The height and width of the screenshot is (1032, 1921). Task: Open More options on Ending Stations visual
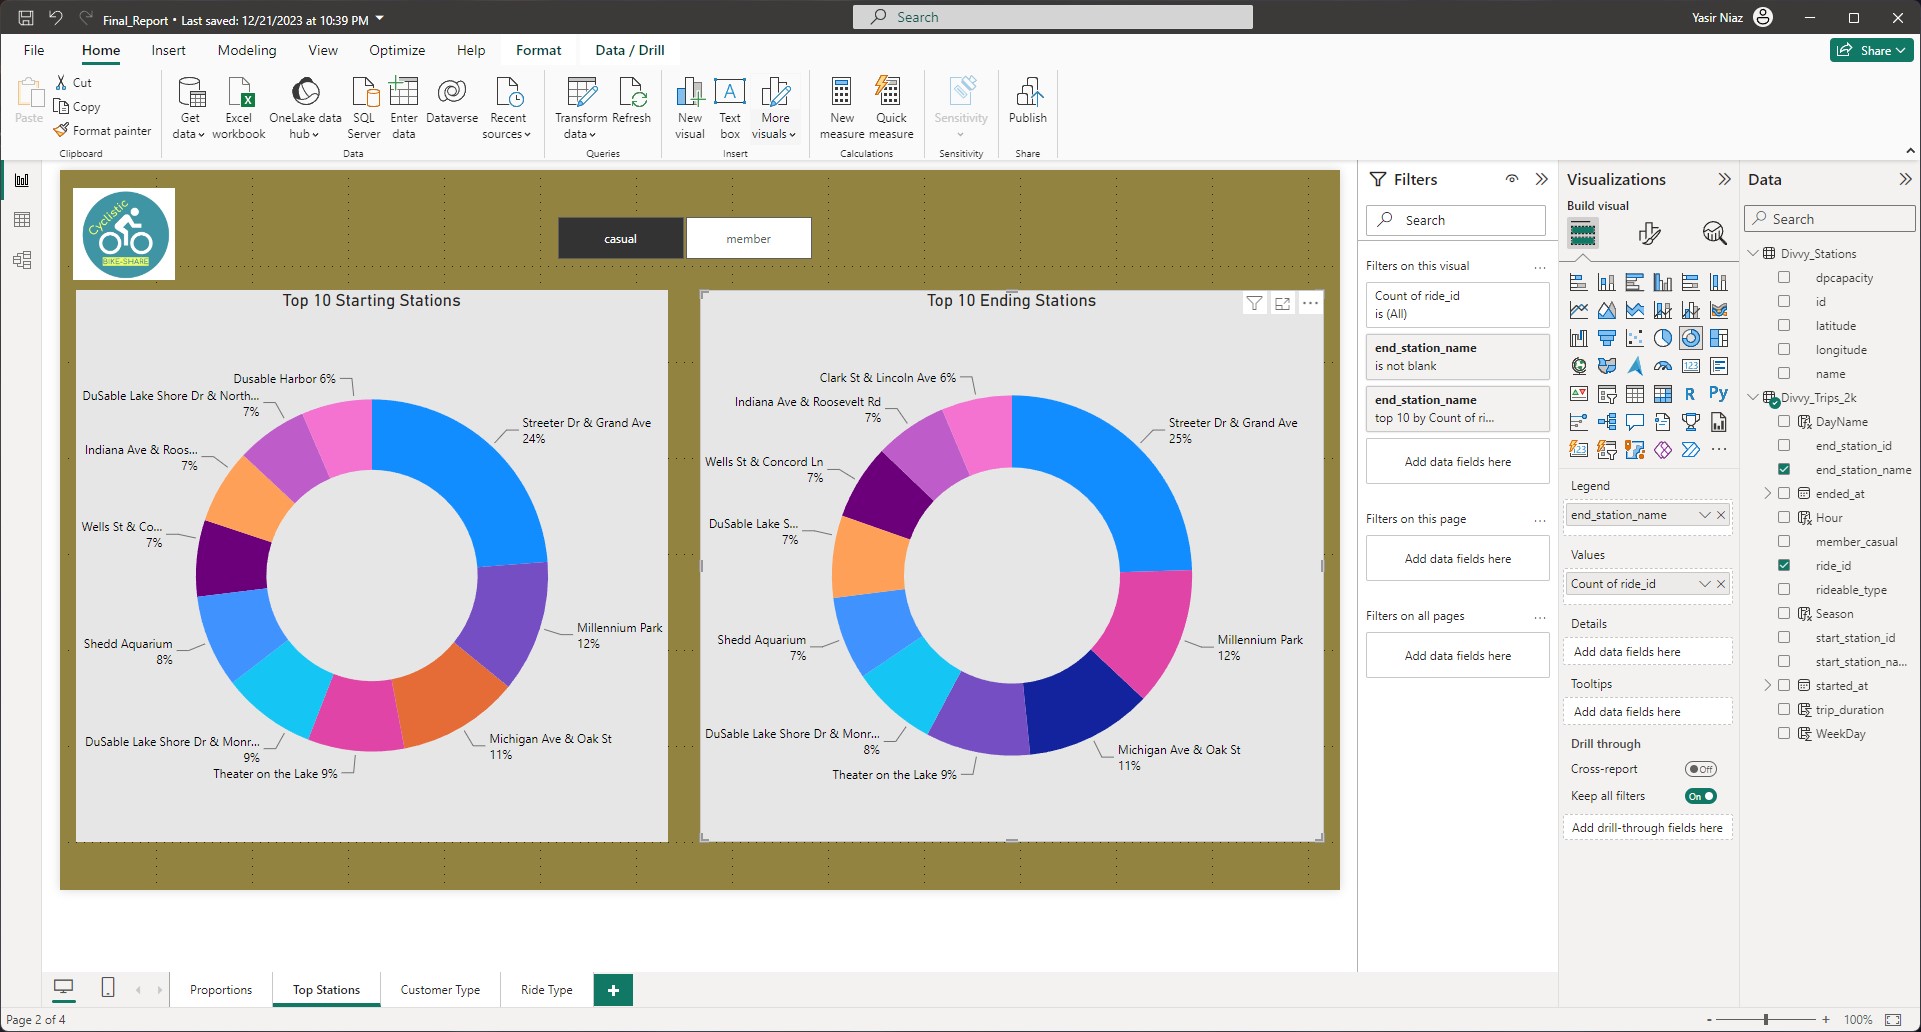click(1310, 303)
